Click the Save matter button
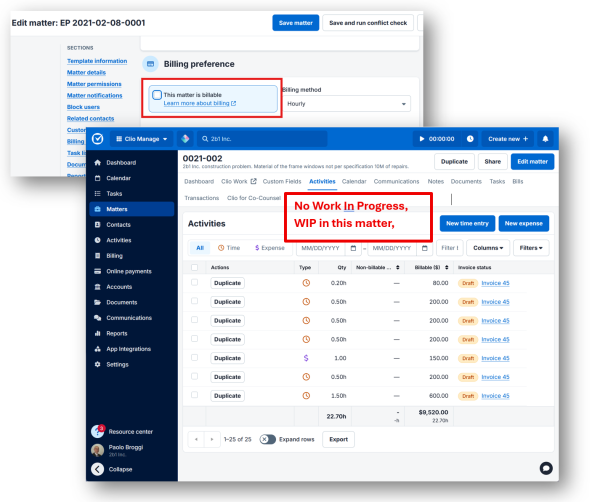The image size is (600, 502). (295, 23)
